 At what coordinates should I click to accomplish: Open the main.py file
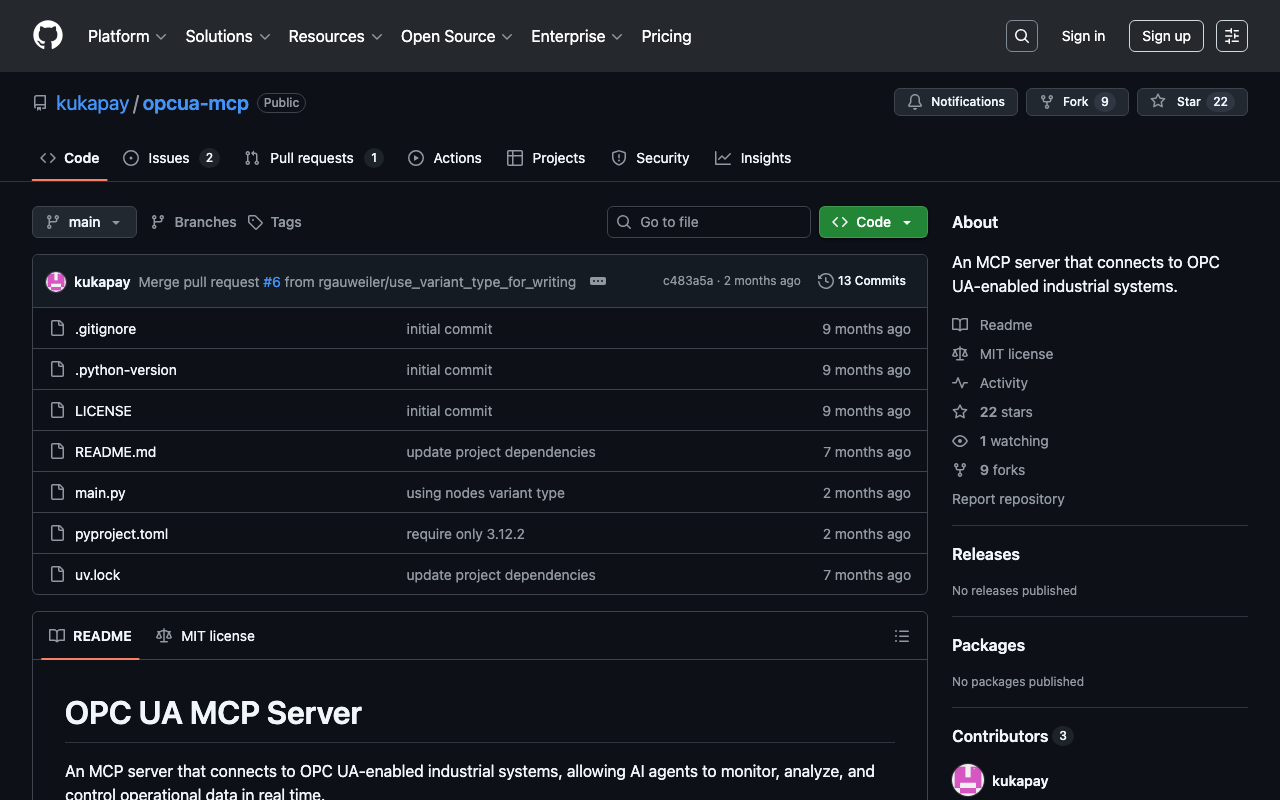coord(100,493)
